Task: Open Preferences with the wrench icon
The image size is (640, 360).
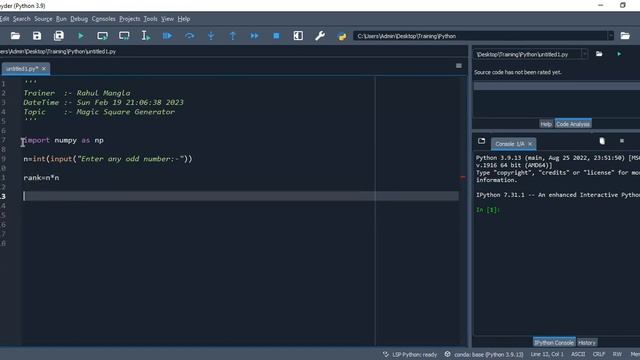Action: pos(320,36)
